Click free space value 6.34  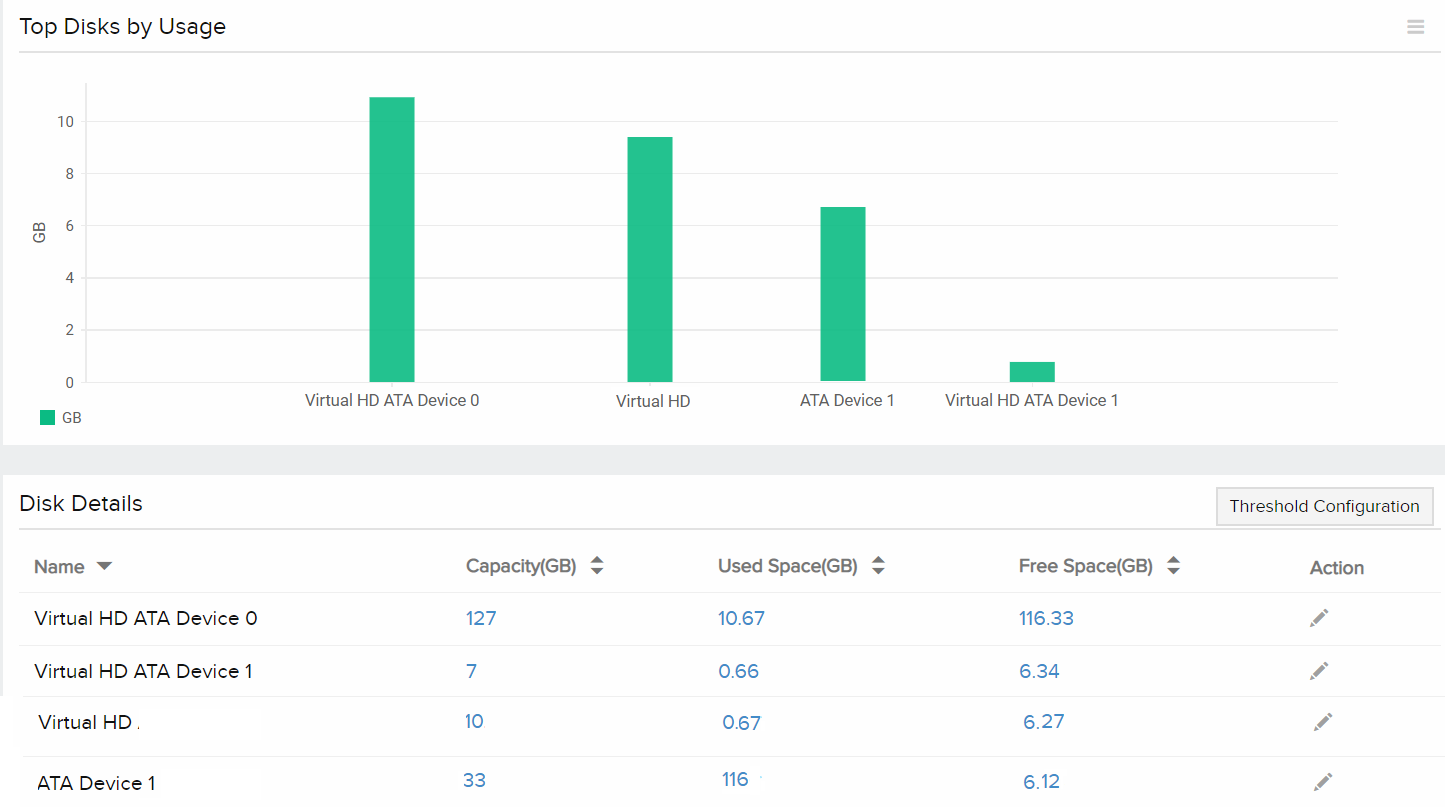(x=1039, y=671)
